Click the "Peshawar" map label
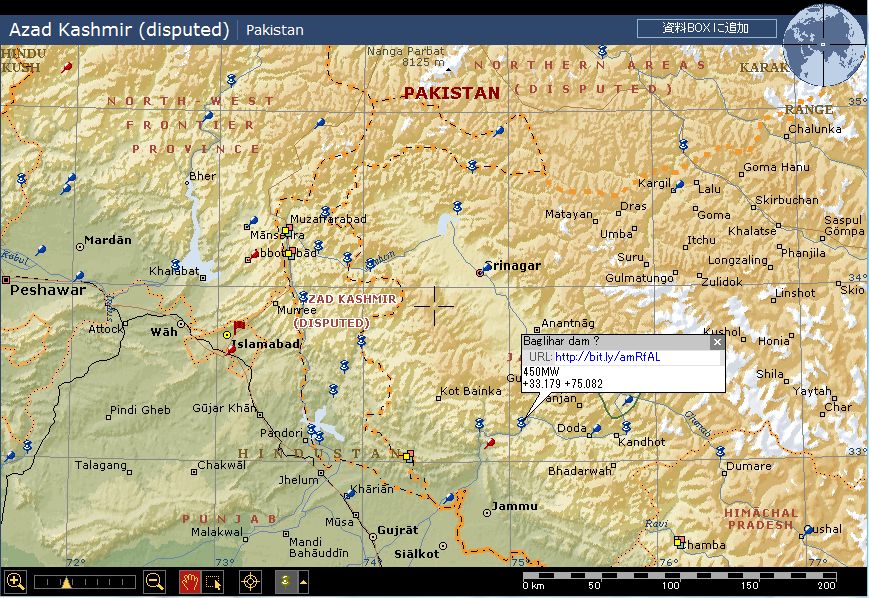The height and width of the screenshot is (598, 869). point(48,290)
